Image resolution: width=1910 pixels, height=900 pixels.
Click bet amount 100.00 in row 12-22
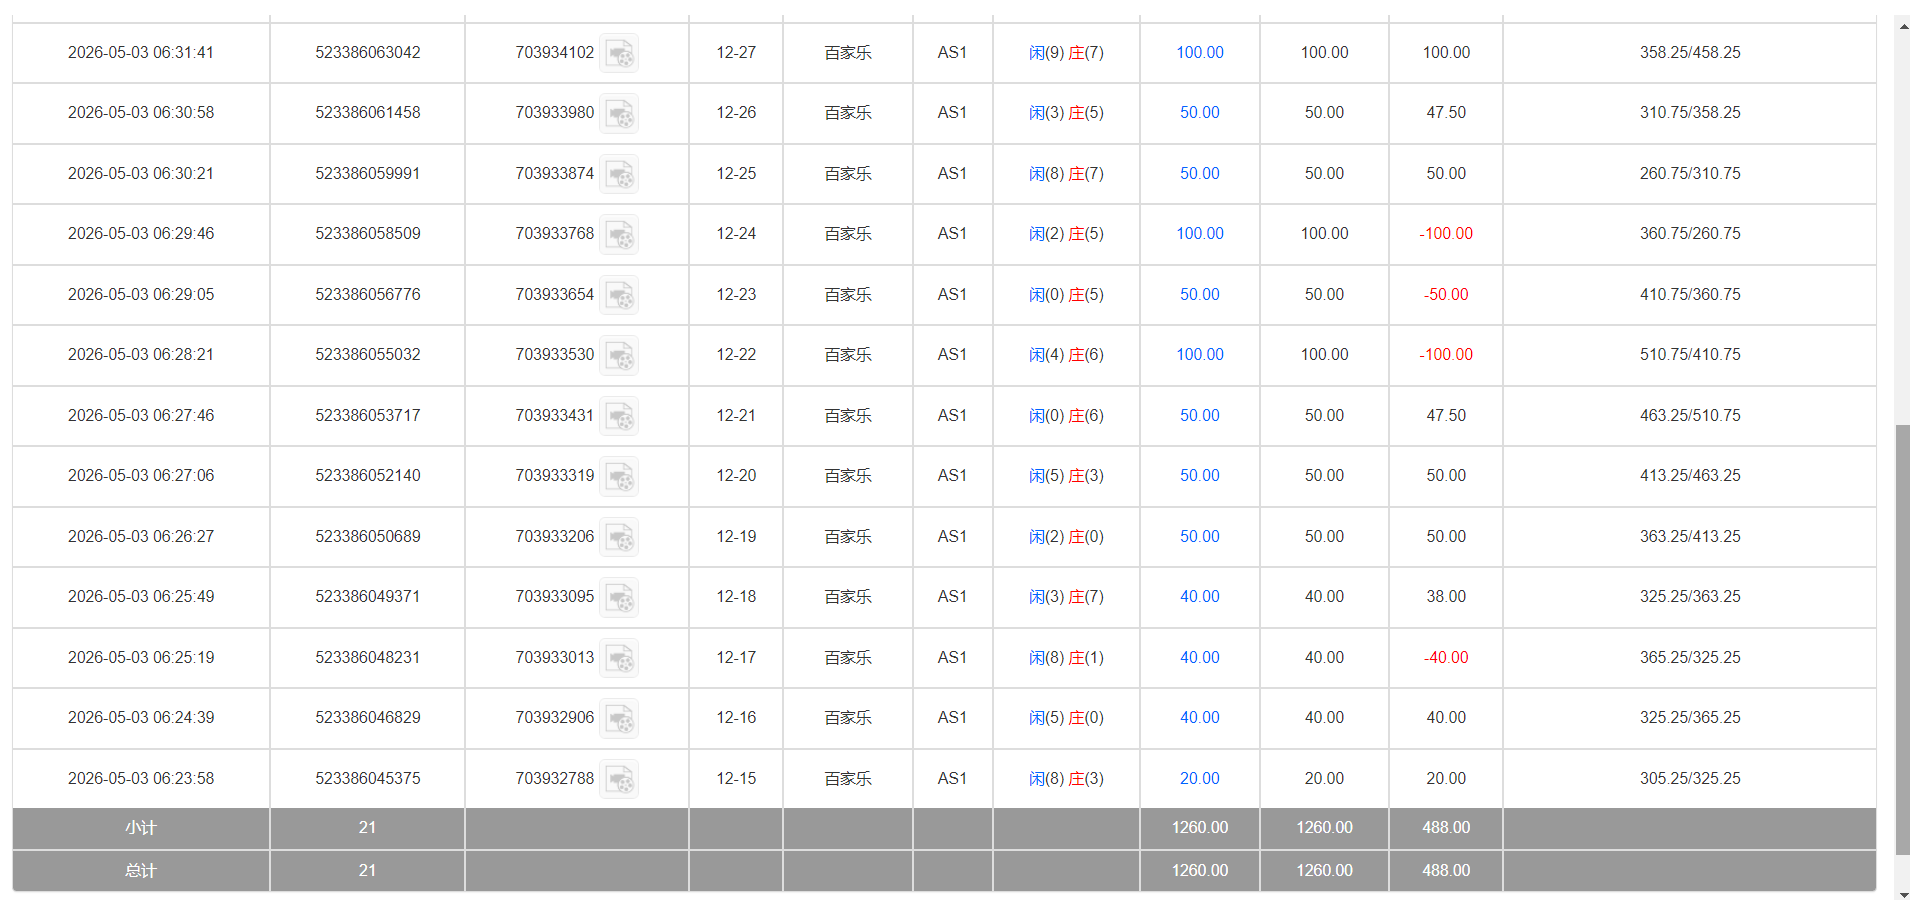point(1199,354)
